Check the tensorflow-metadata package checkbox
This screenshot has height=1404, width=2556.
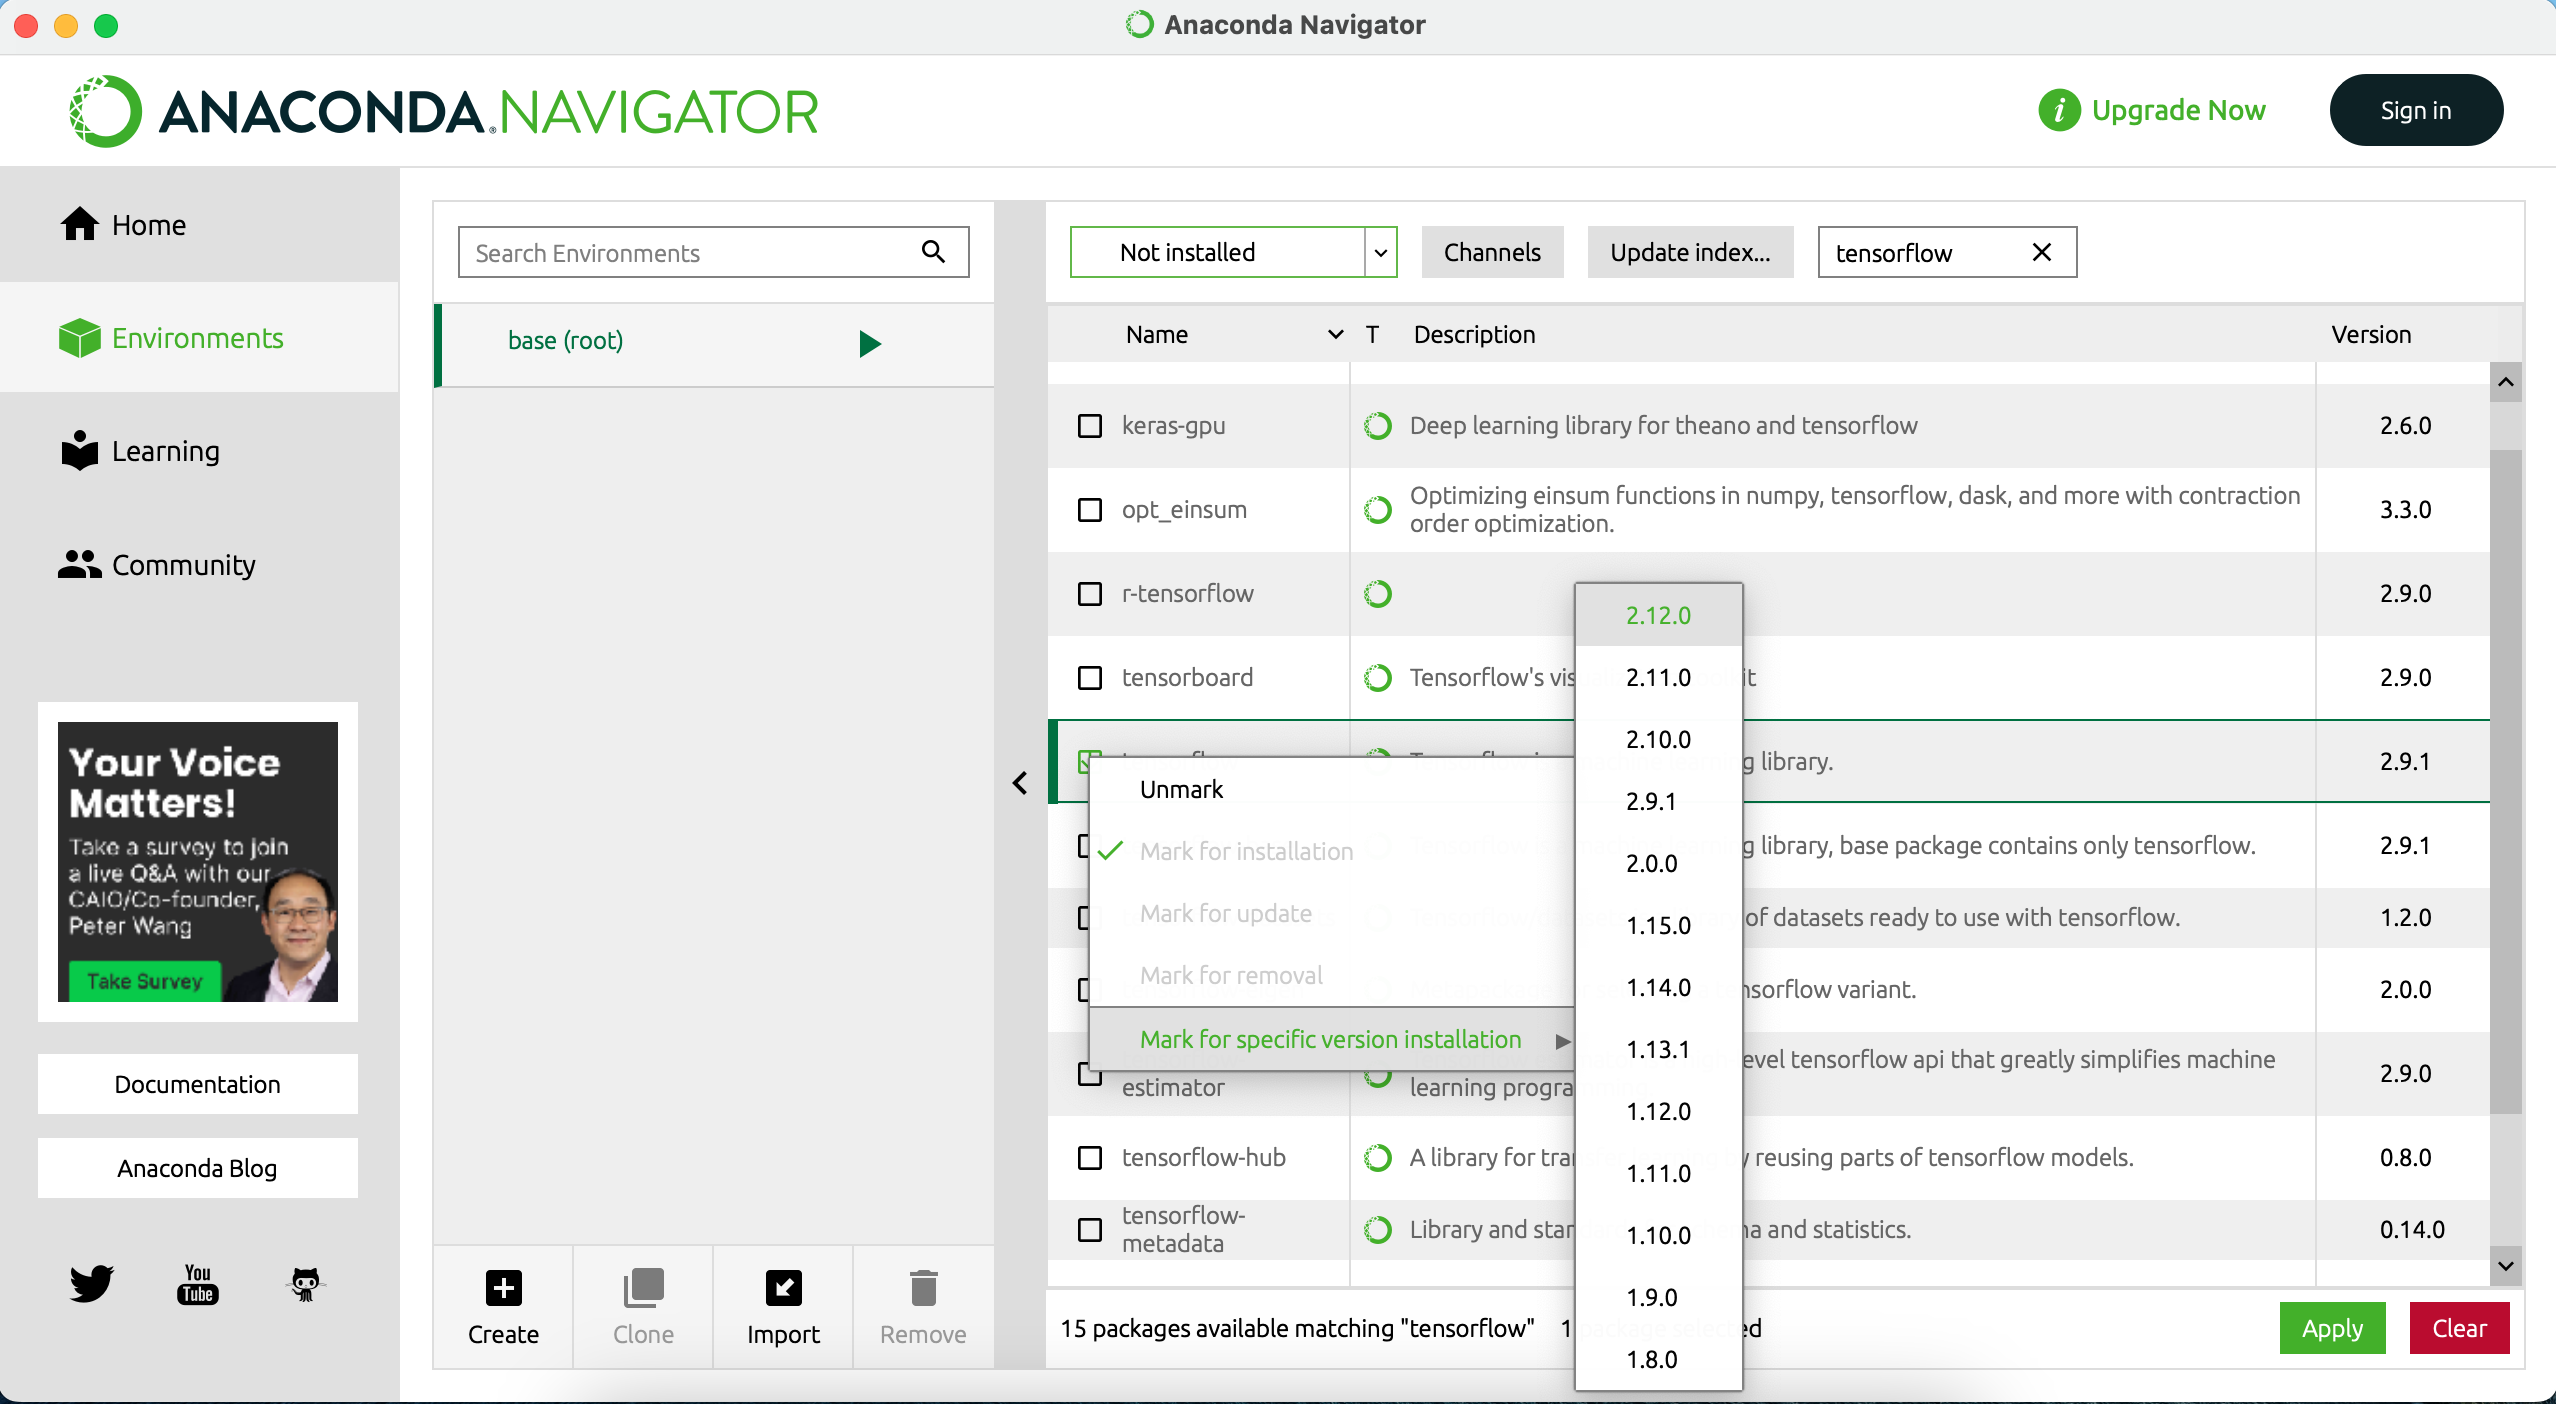click(x=1090, y=1230)
